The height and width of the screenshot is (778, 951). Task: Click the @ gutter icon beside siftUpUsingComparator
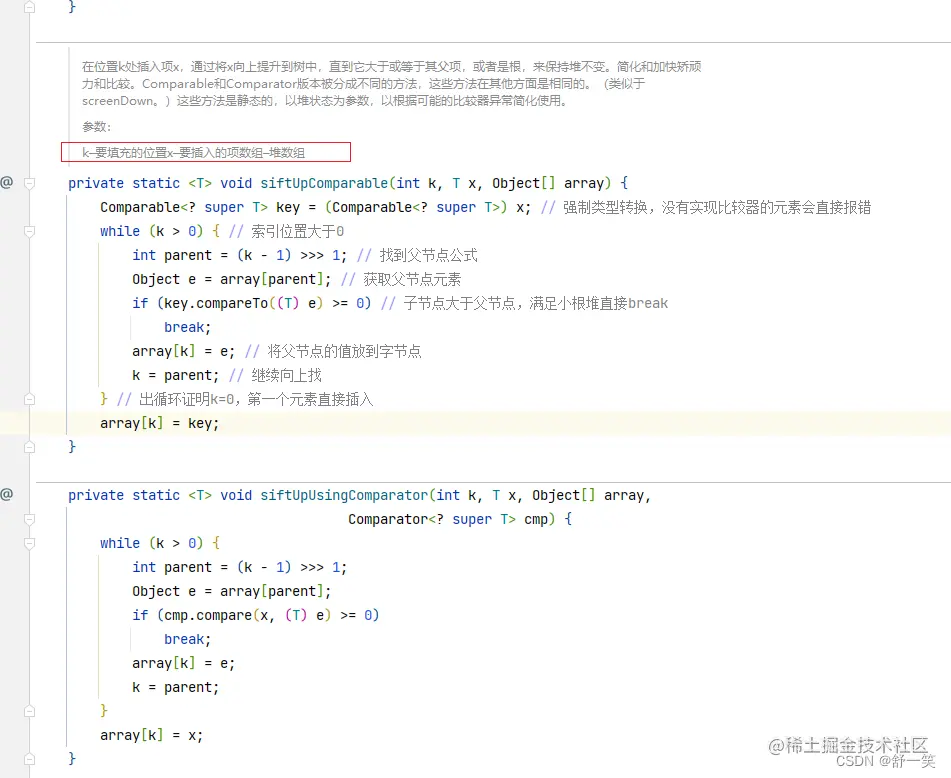[7, 494]
